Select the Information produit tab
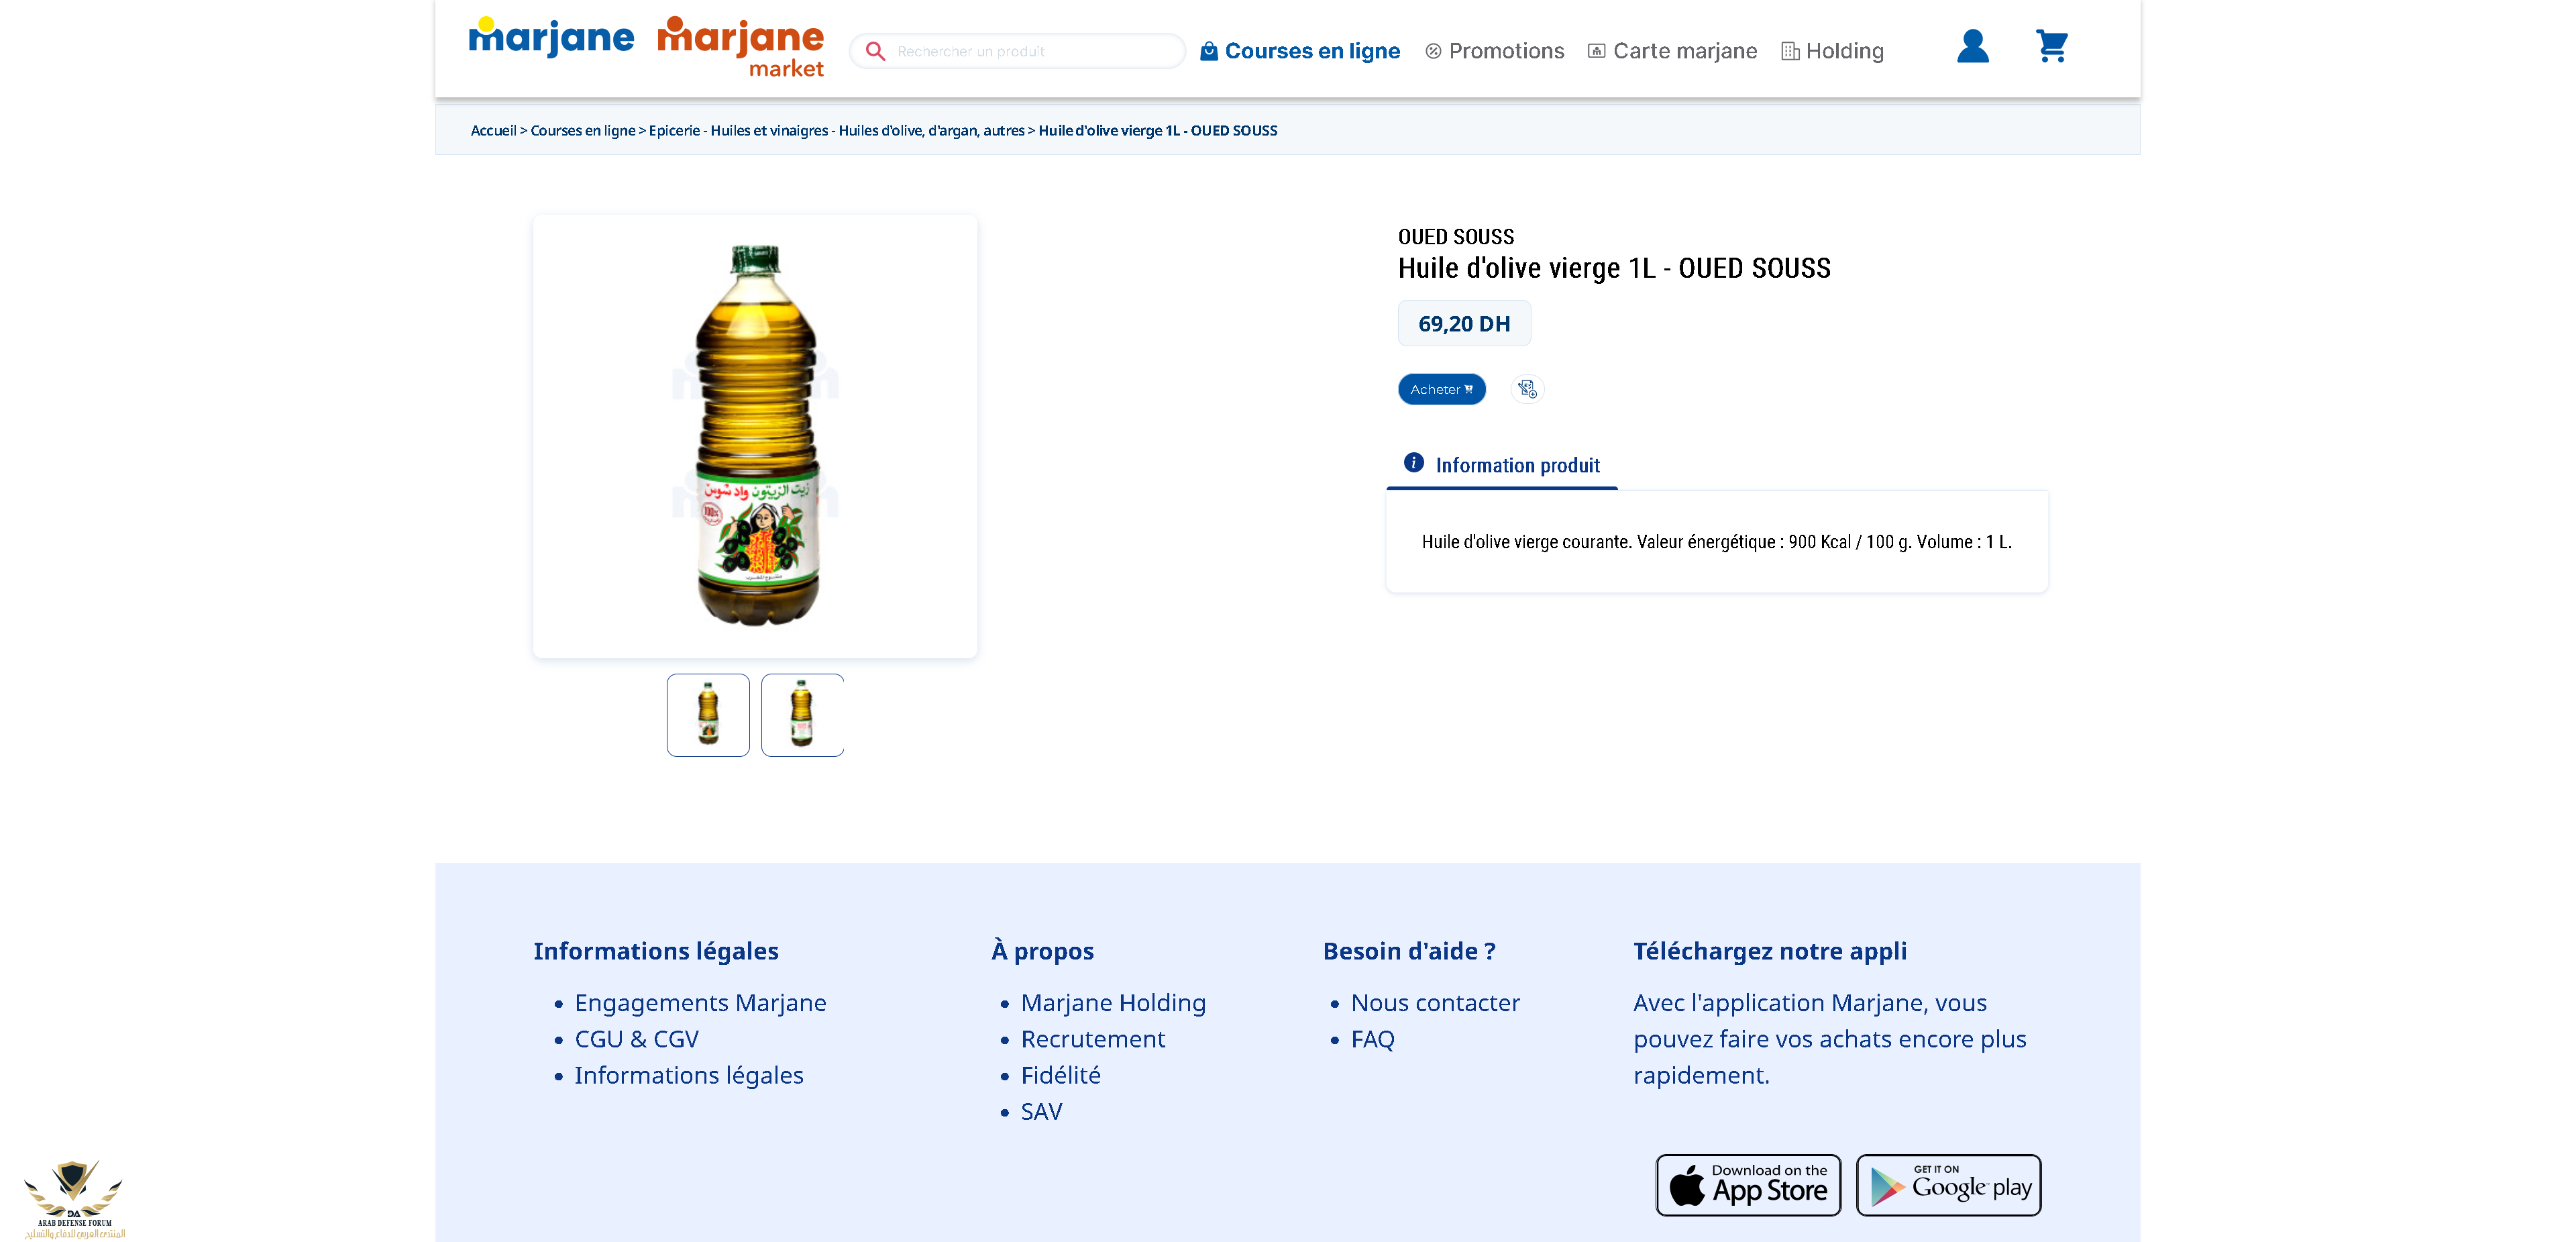 click(1502, 465)
